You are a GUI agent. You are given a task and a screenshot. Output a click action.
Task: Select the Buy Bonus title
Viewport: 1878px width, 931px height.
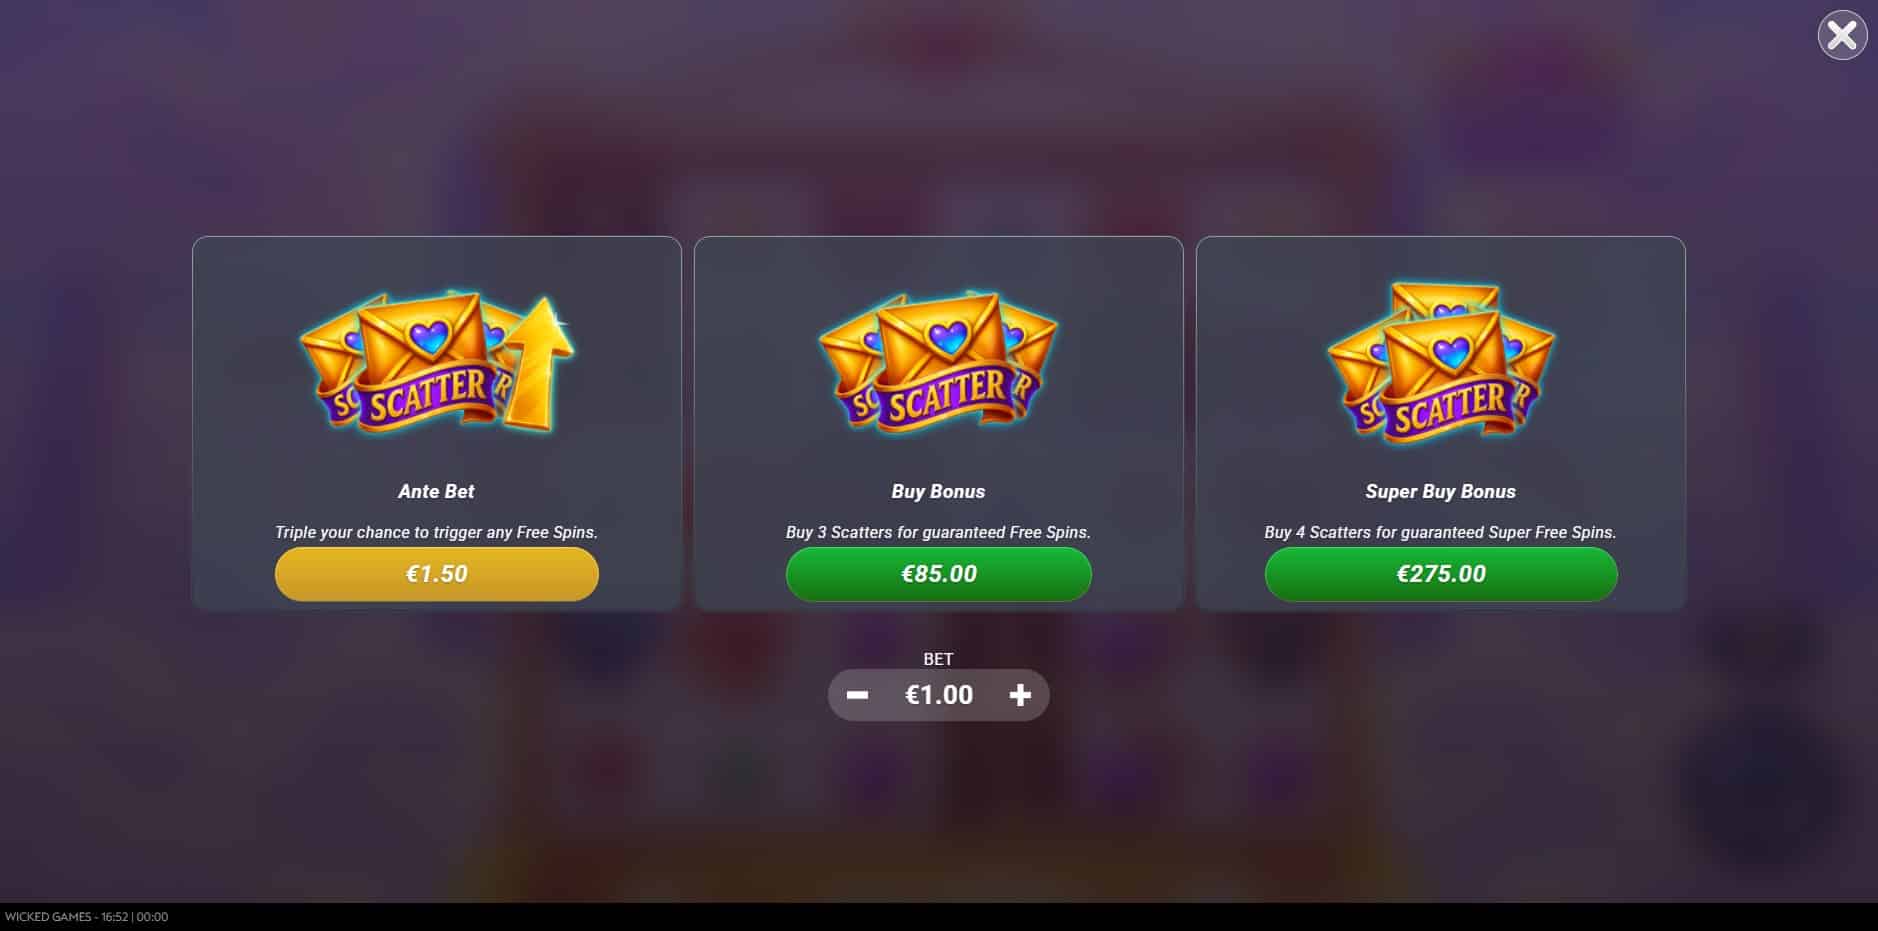pyautogui.click(x=938, y=491)
